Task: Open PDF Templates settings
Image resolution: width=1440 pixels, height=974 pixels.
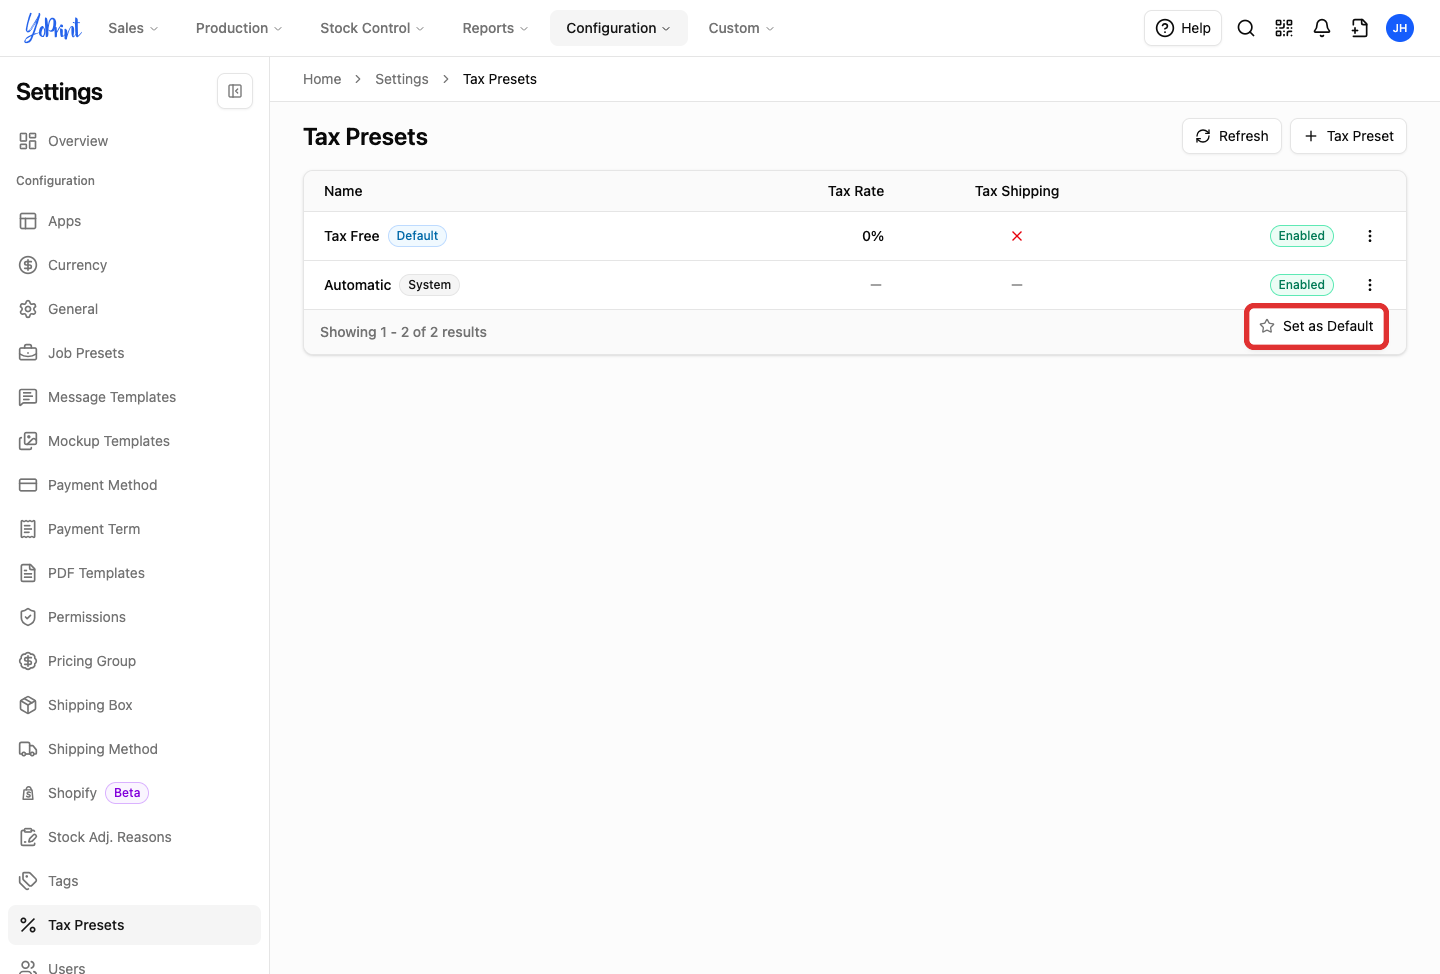Action: coord(134,573)
